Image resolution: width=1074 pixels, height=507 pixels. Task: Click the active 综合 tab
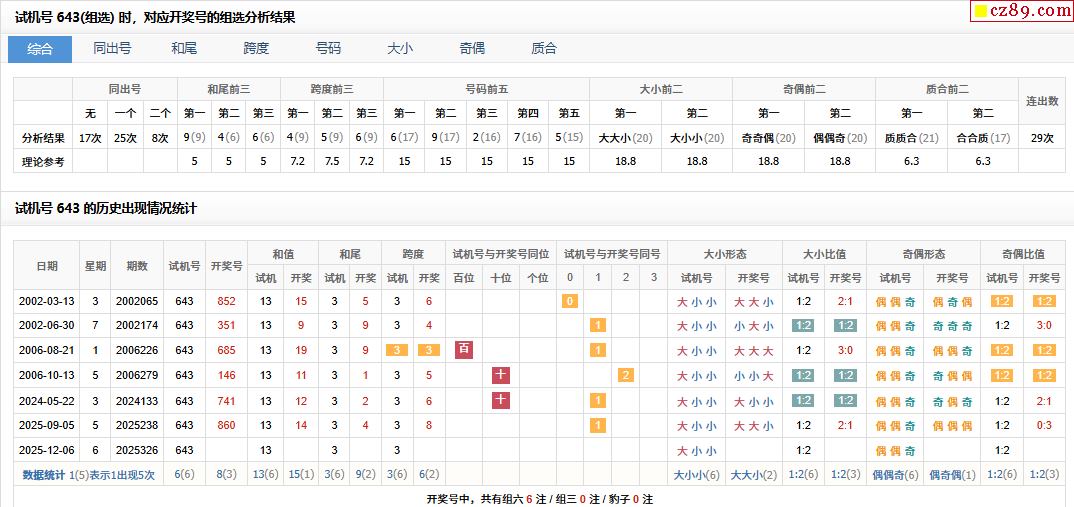pyautogui.click(x=40, y=49)
